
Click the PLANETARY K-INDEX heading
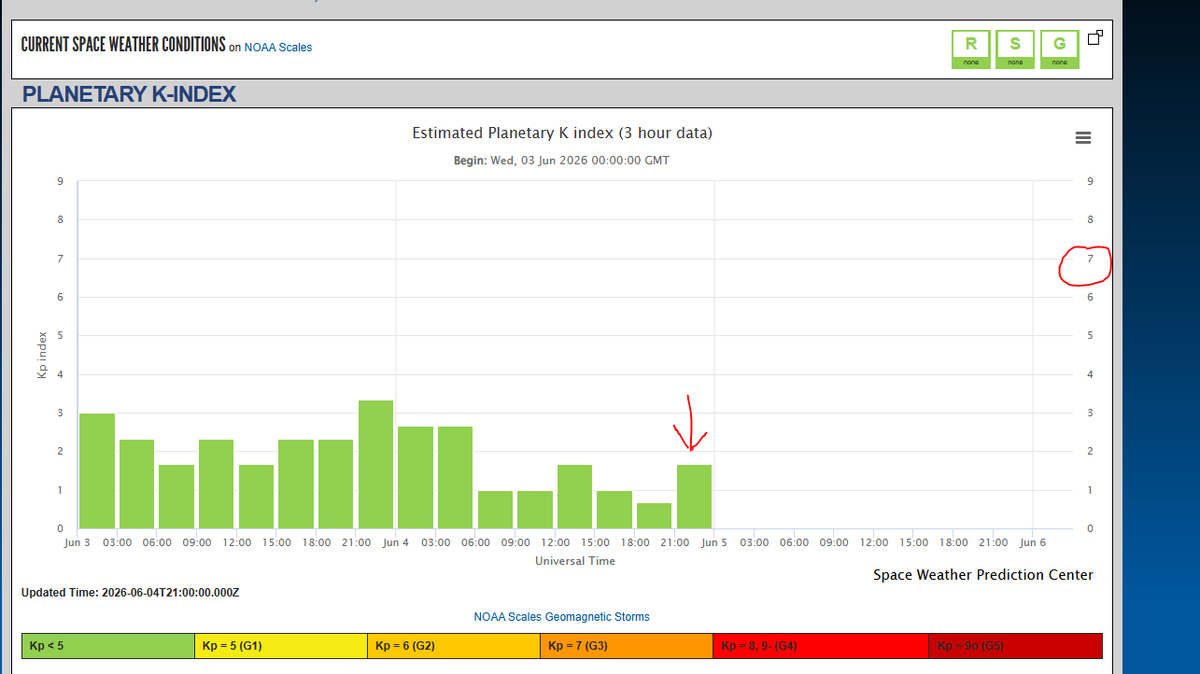[129, 95]
